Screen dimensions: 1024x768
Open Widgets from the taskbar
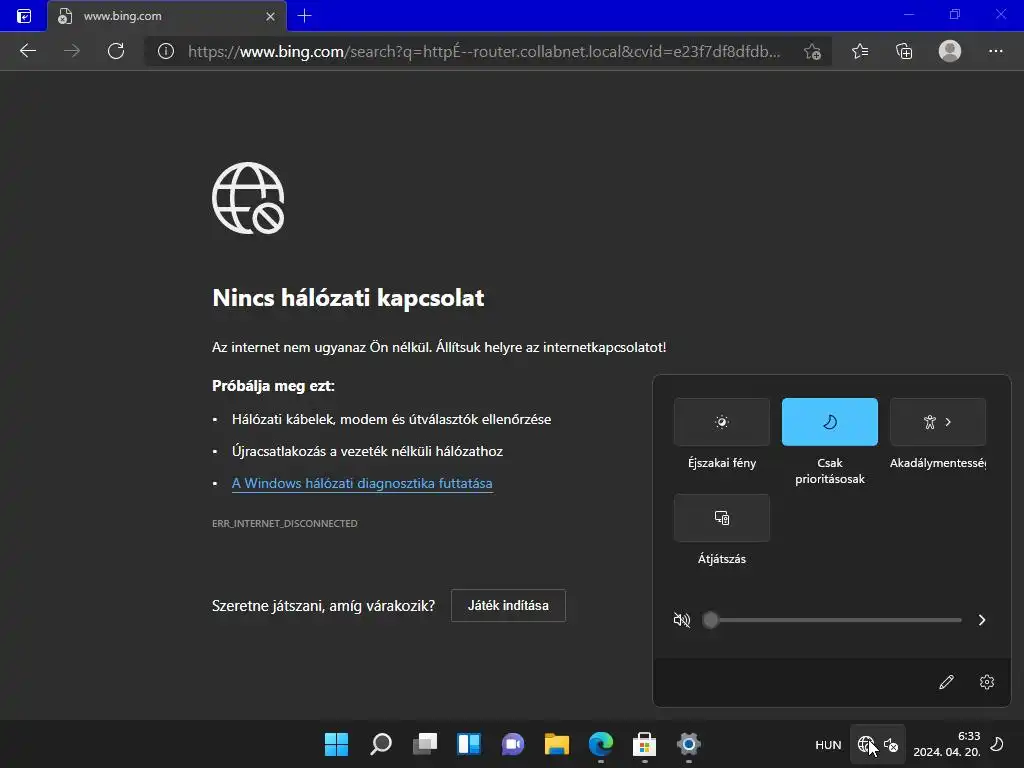click(469, 744)
